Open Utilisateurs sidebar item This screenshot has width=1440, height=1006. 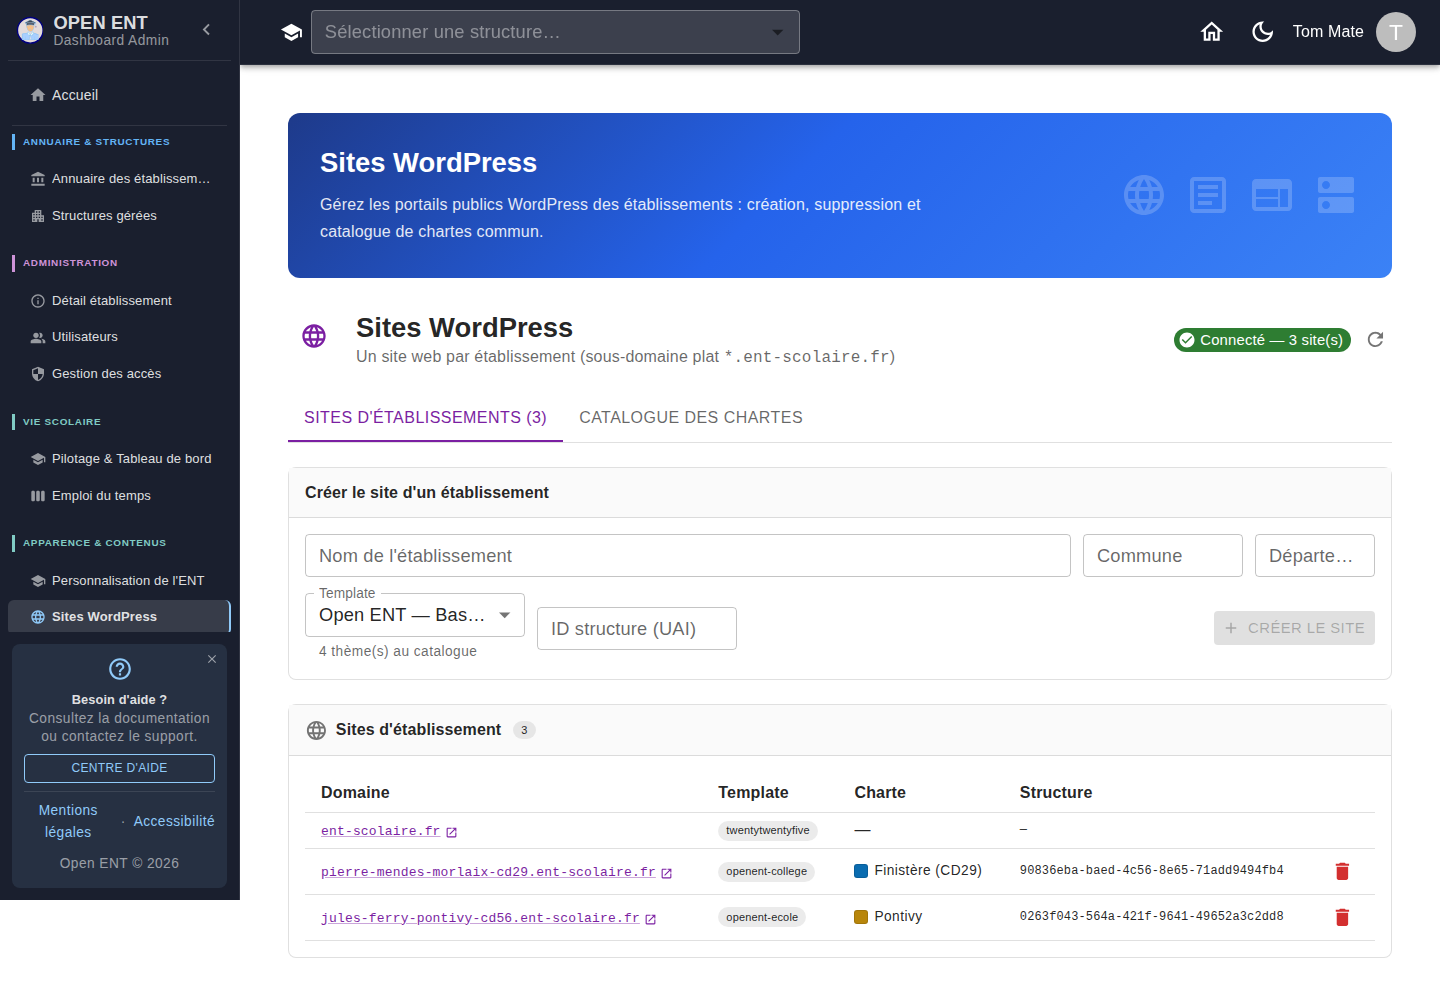tap(119, 337)
